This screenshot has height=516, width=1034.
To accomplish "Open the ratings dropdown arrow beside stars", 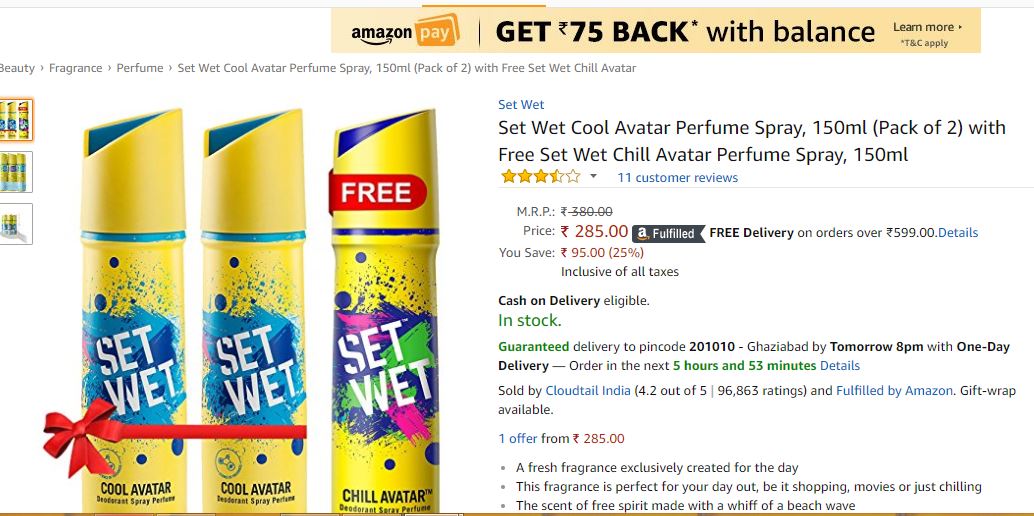I will coord(593,177).
